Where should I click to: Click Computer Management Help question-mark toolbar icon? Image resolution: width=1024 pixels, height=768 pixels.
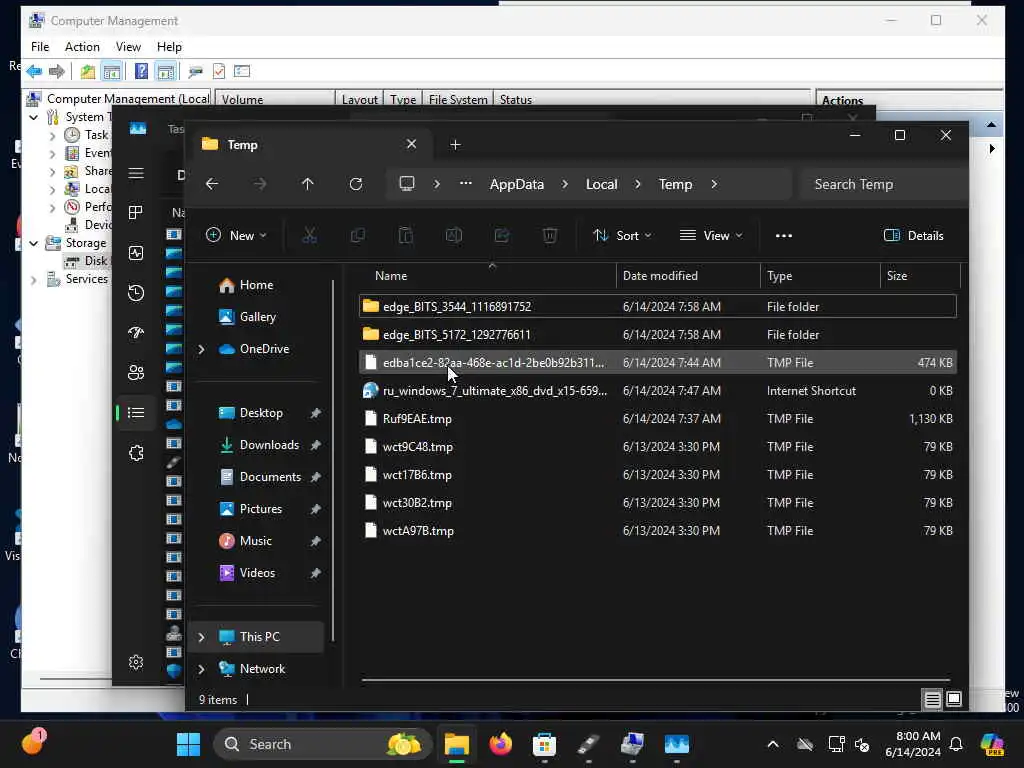point(141,71)
